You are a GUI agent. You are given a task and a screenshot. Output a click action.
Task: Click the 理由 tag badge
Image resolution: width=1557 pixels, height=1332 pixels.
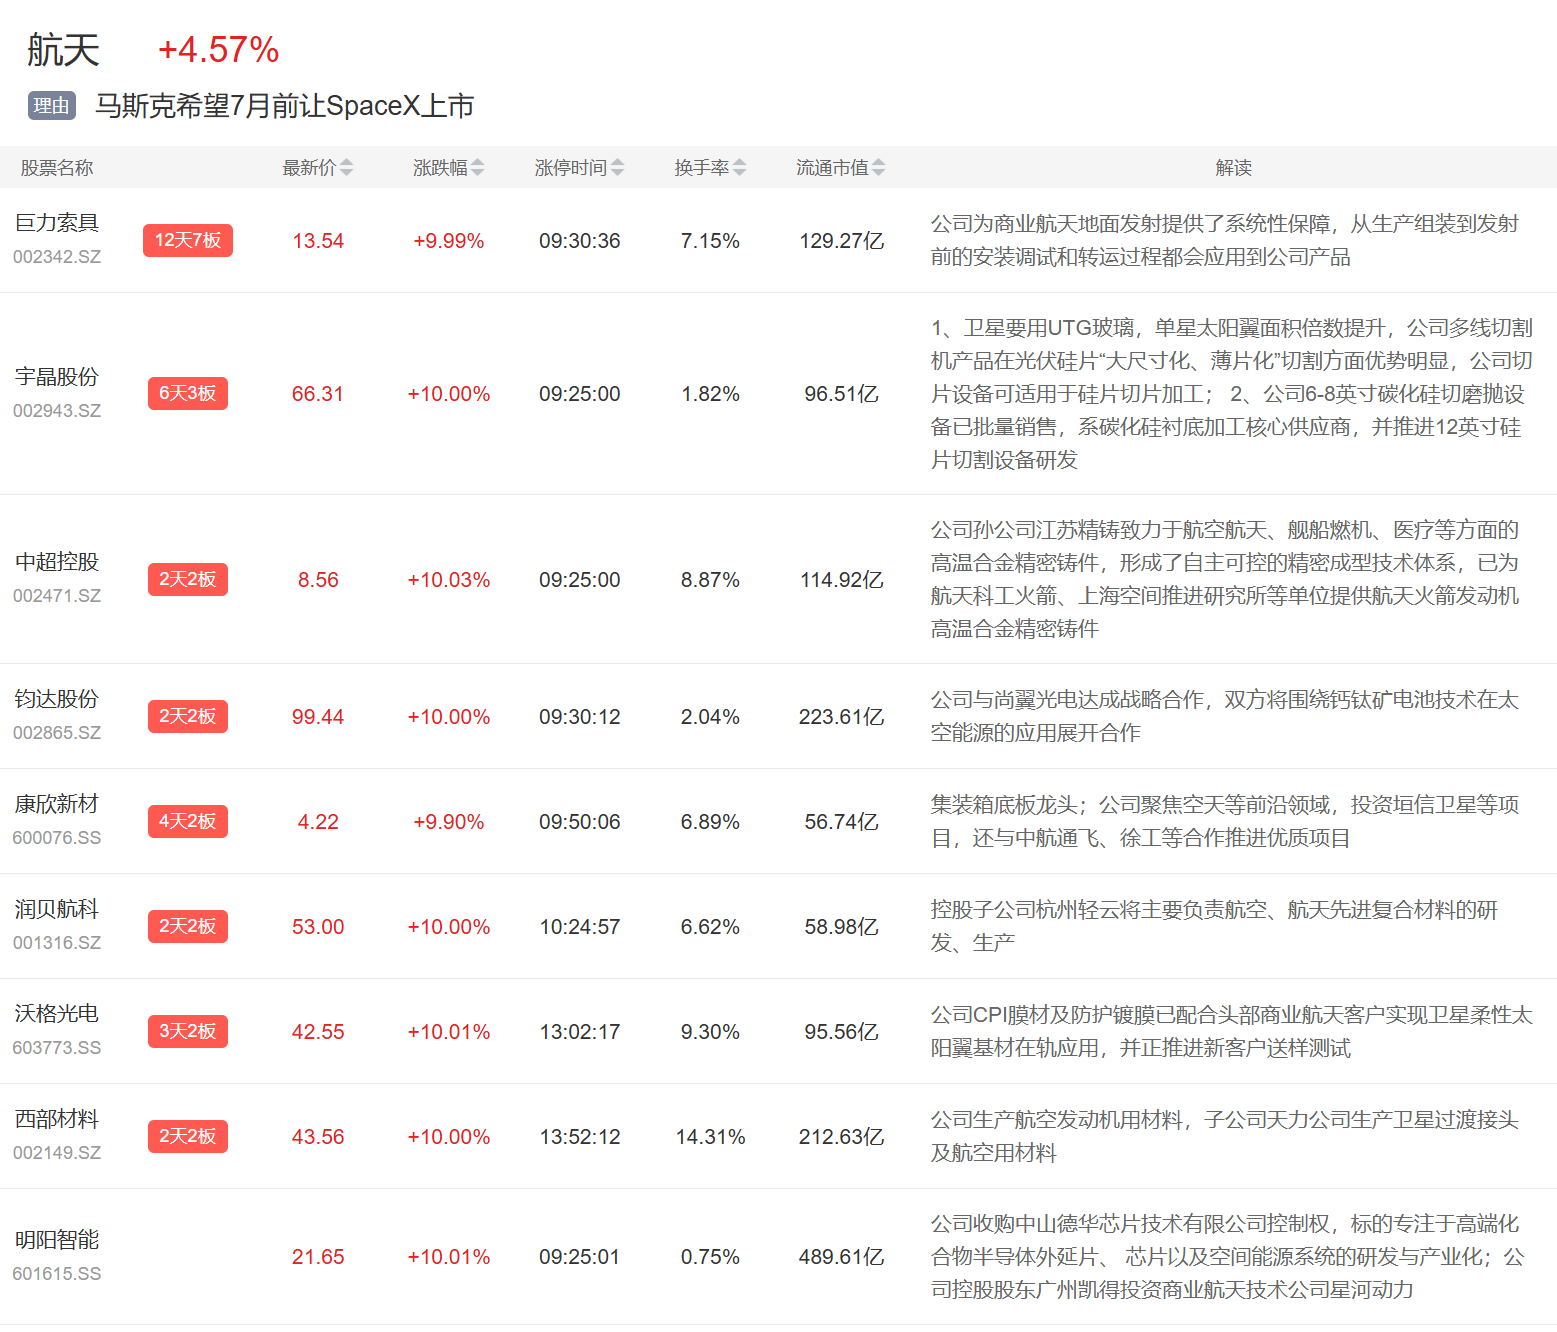tap(52, 106)
